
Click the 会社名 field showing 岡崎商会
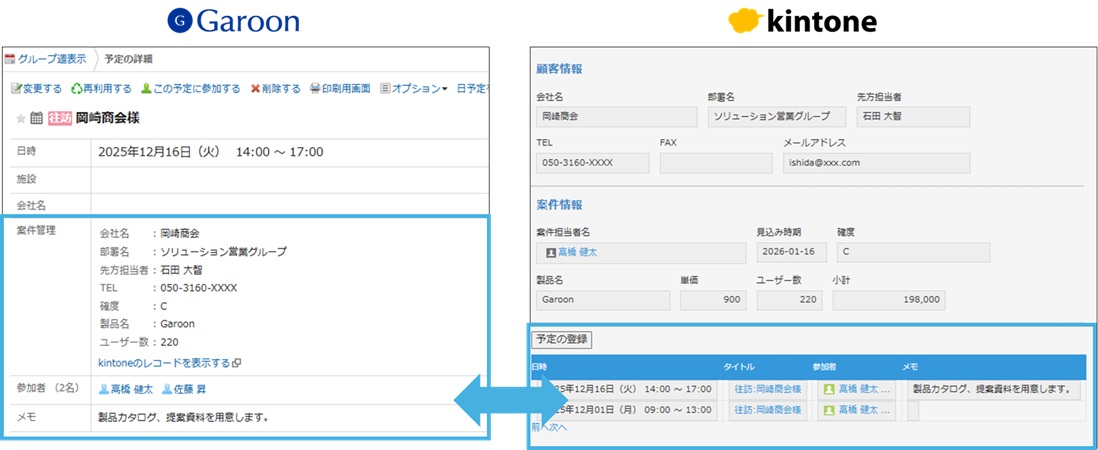click(x=617, y=116)
